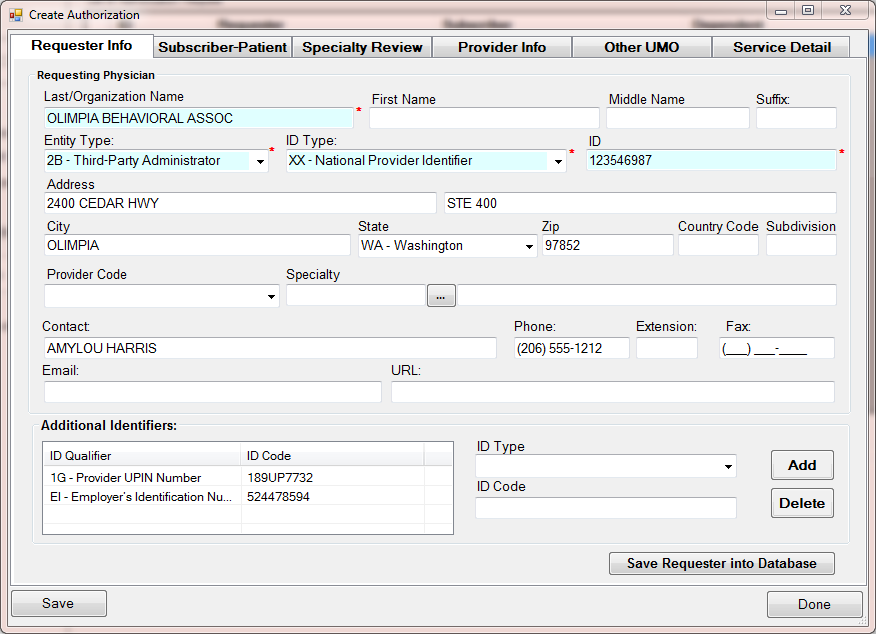Expand the ID Type National Provider dropdown
Image resolution: width=876 pixels, height=634 pixels.
coord(558,161)
